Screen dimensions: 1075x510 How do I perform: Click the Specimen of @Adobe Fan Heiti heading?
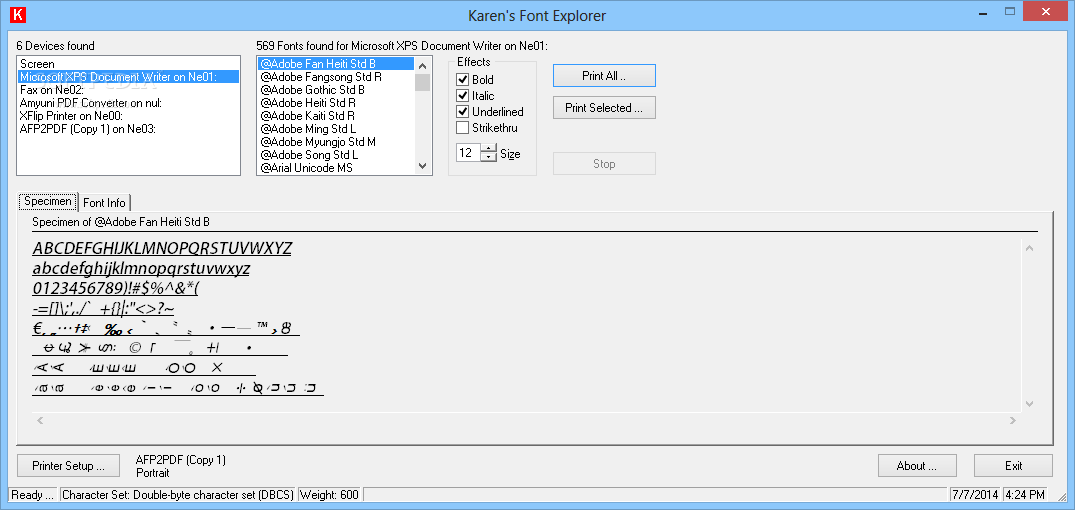121,222
